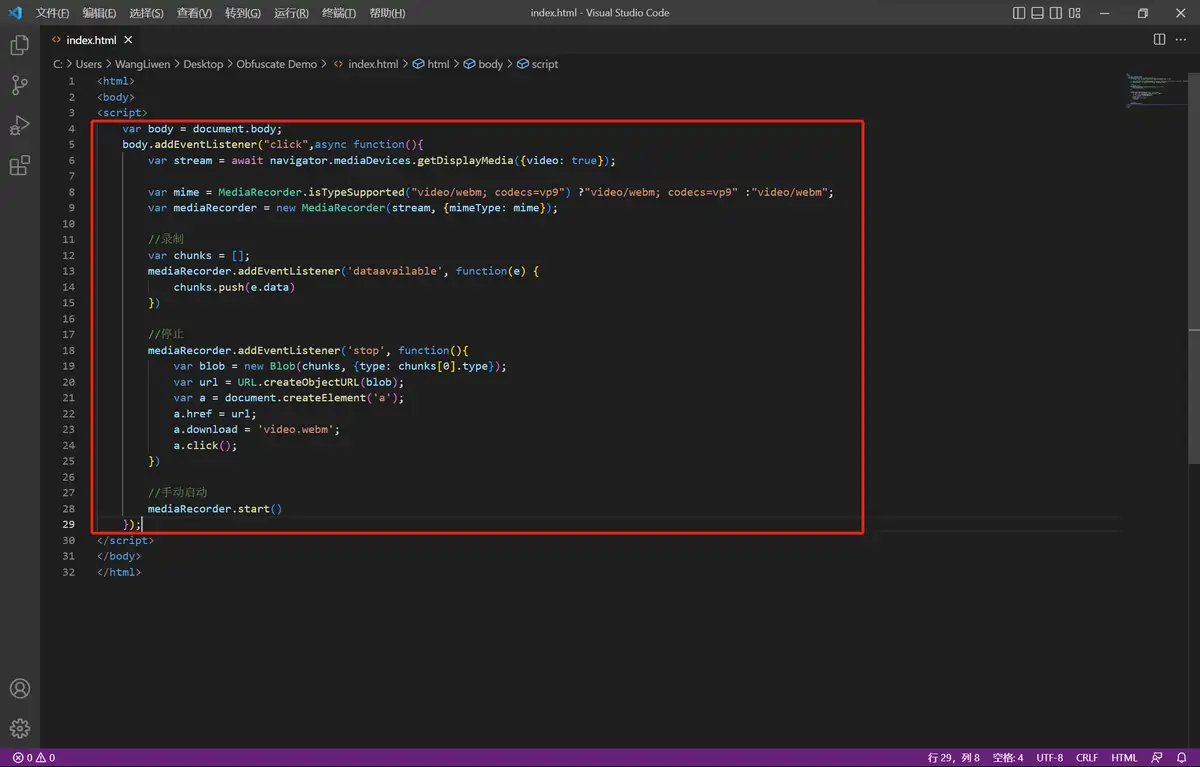Open the 文件(F) menu
The image size is (1200, 767).
(x=53, y=13)
